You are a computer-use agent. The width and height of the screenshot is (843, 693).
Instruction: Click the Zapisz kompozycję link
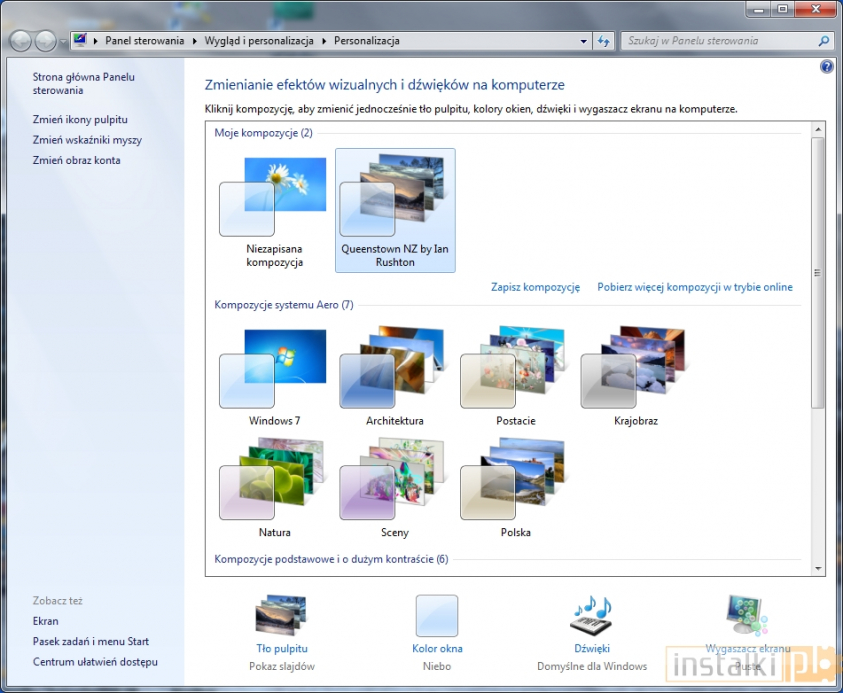(x=535, y=287)
